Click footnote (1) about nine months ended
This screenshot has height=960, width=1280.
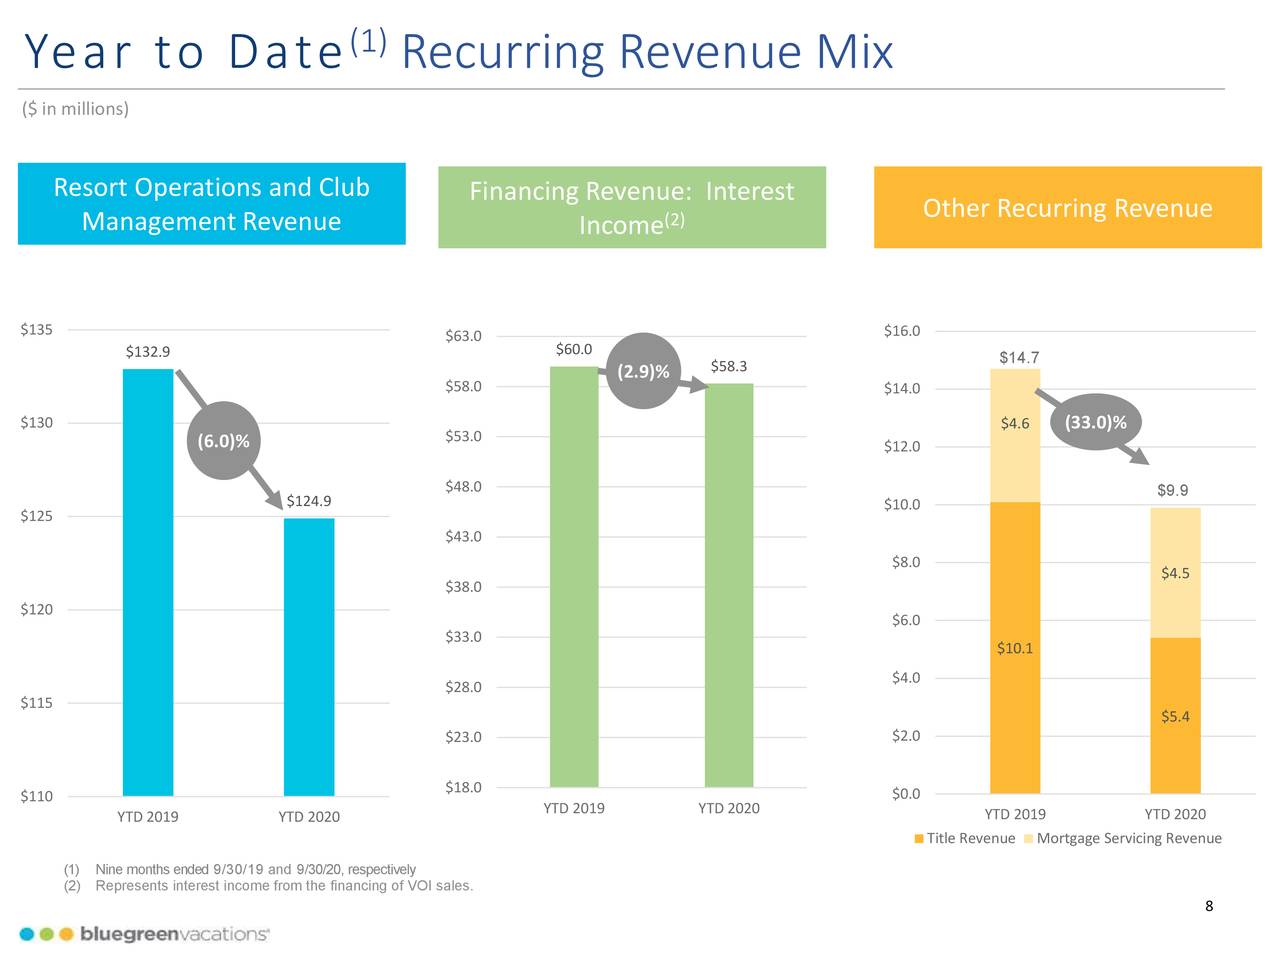240,869
